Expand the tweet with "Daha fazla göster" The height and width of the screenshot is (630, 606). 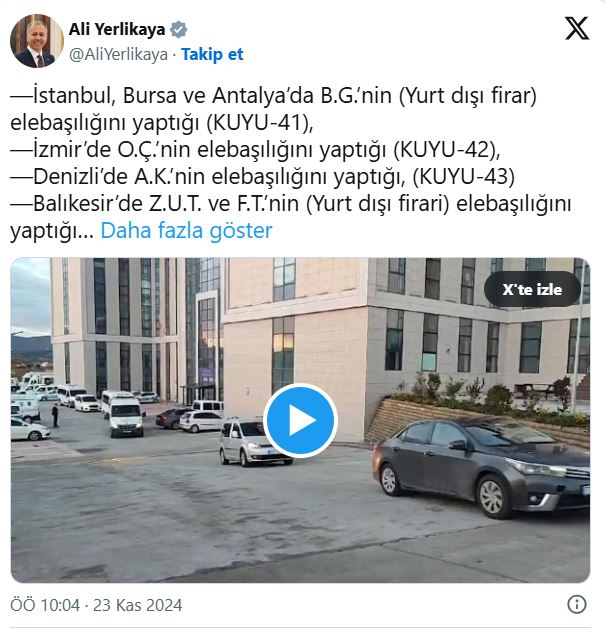coord(186,231)
